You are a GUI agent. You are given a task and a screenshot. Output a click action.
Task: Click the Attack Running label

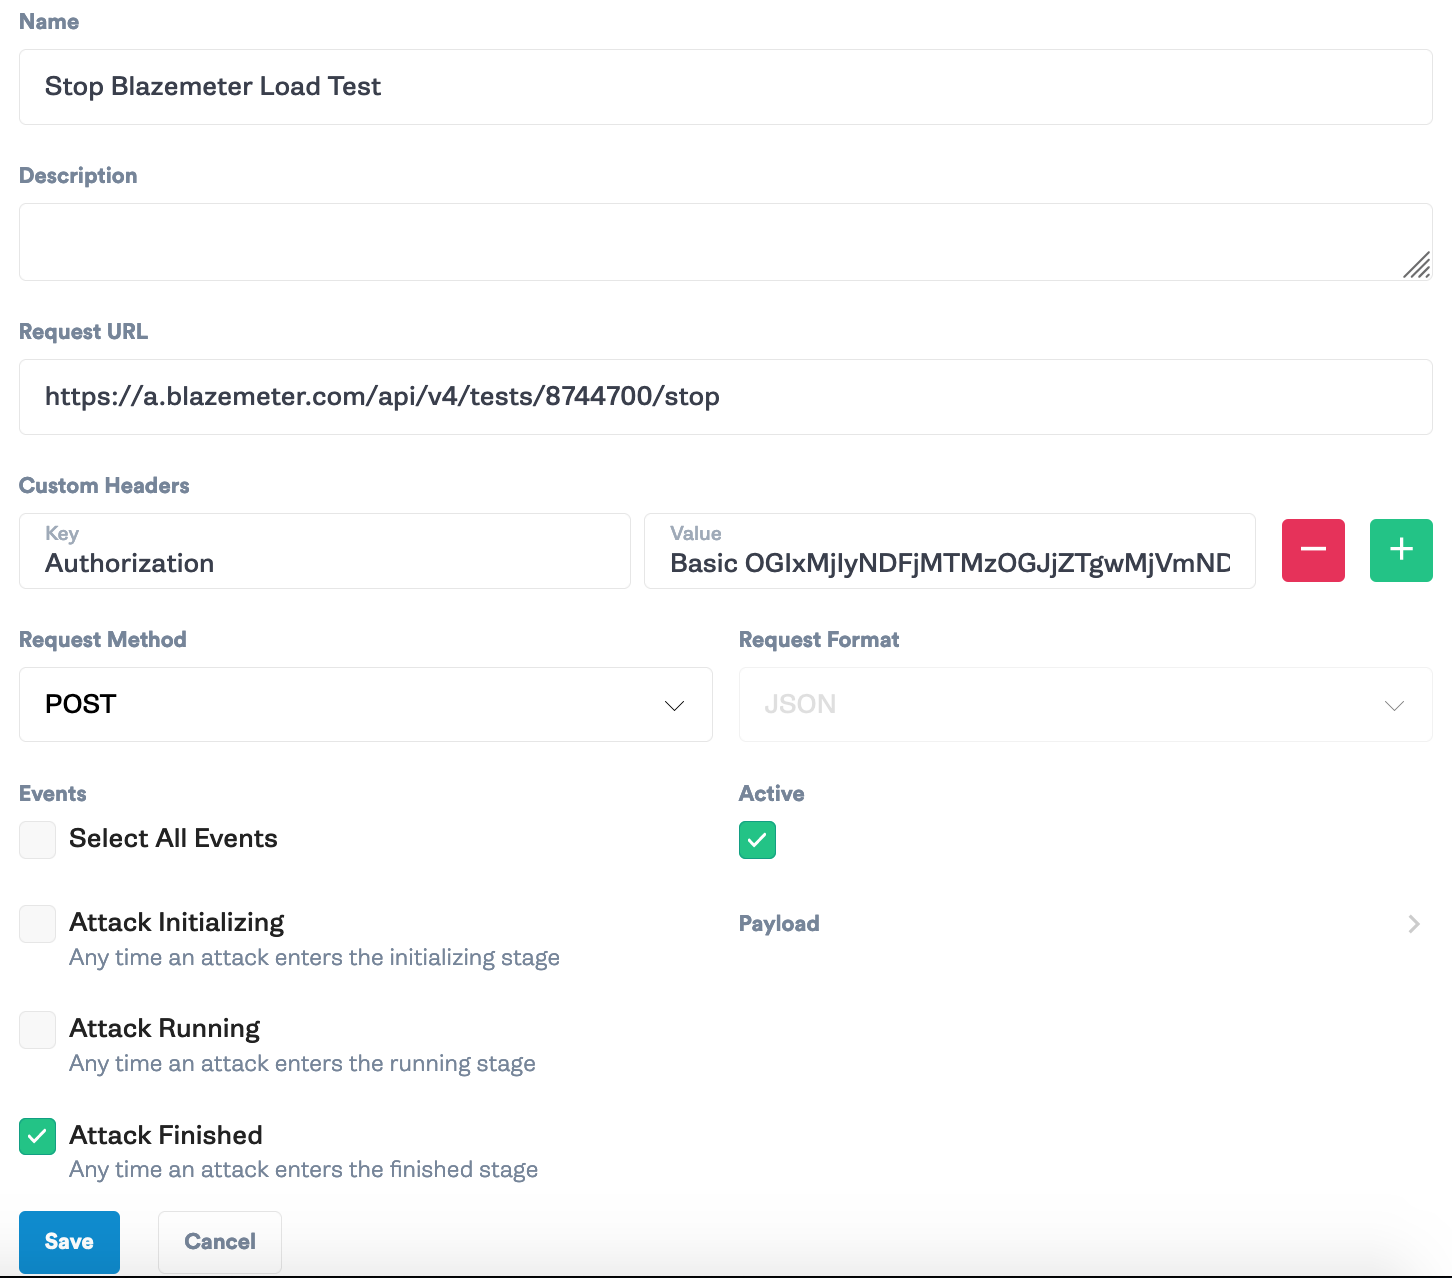click(165, 1029)
